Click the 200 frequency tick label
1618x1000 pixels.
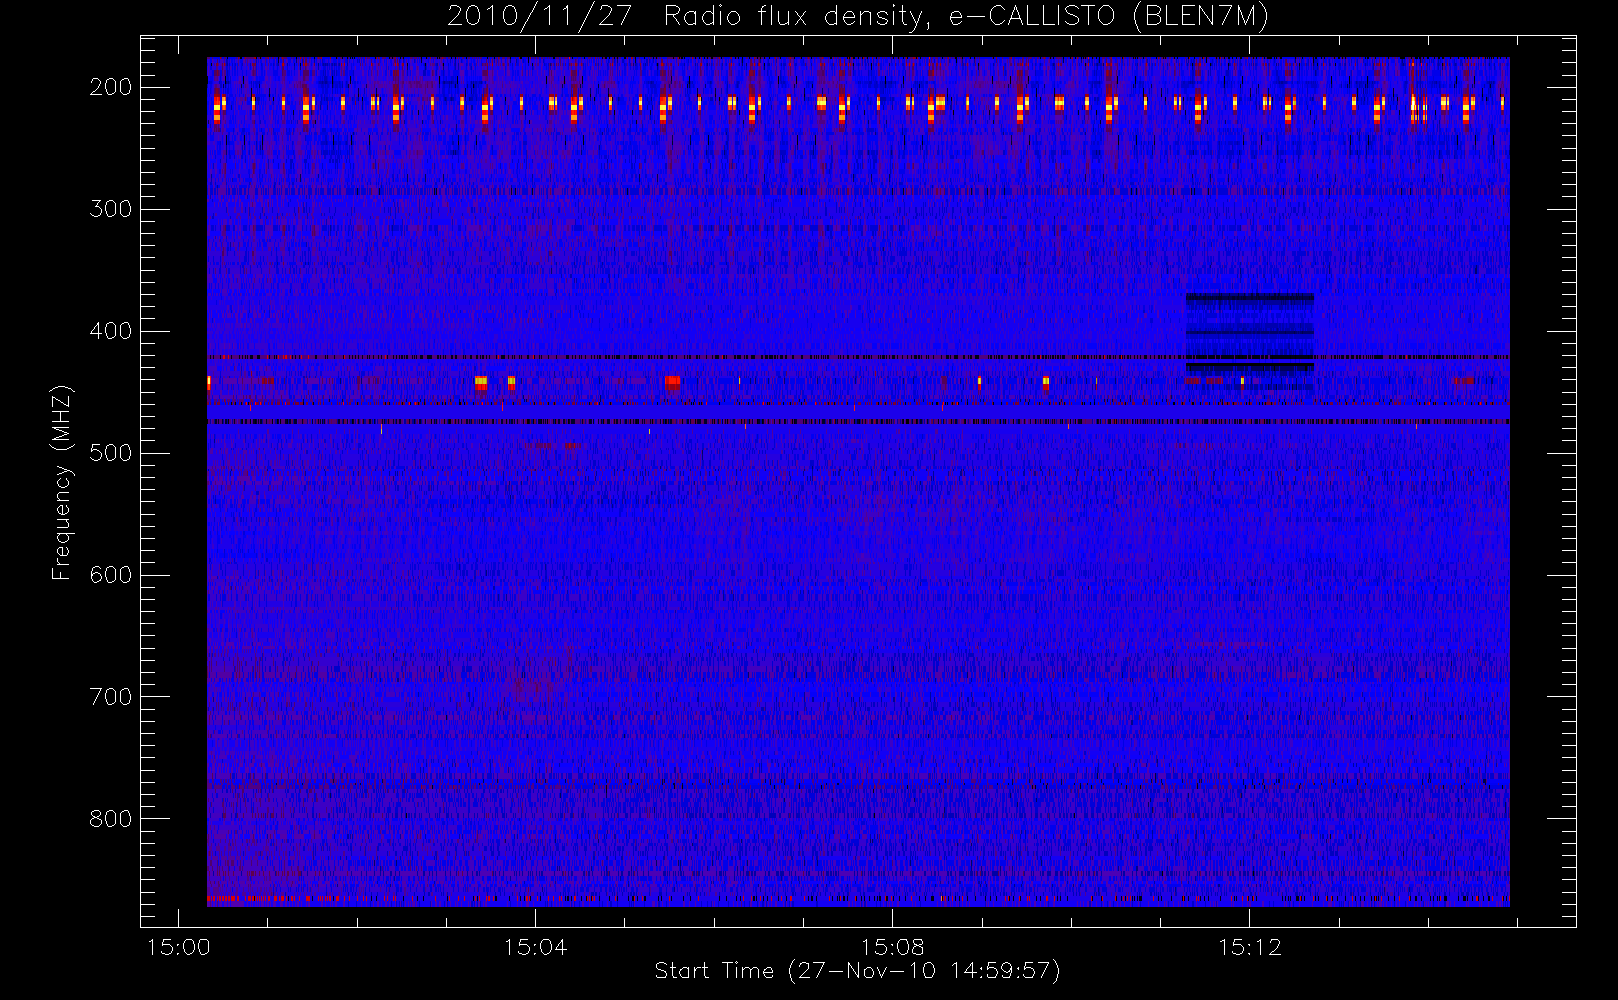pyautogui.click(x=110, y=87)
